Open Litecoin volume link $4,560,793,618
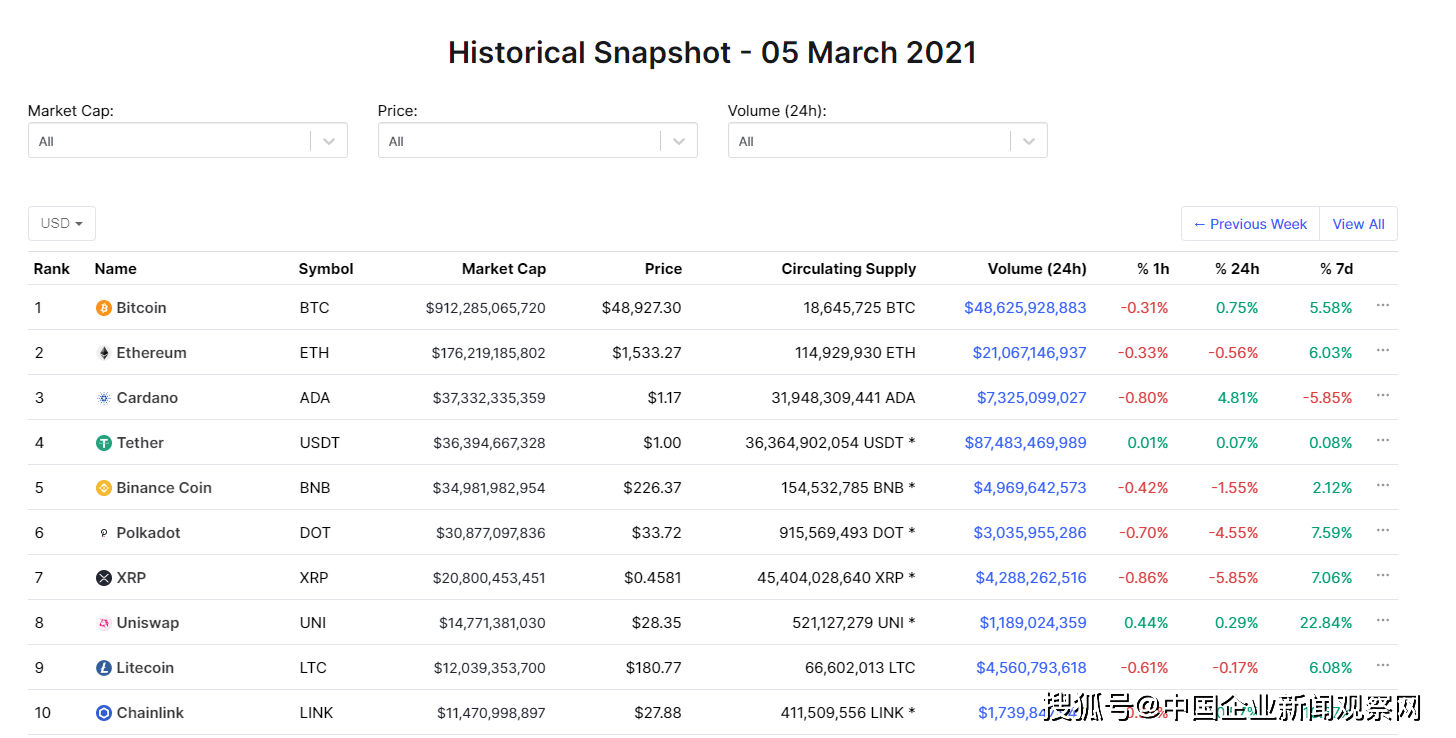 pos(1031,668)
